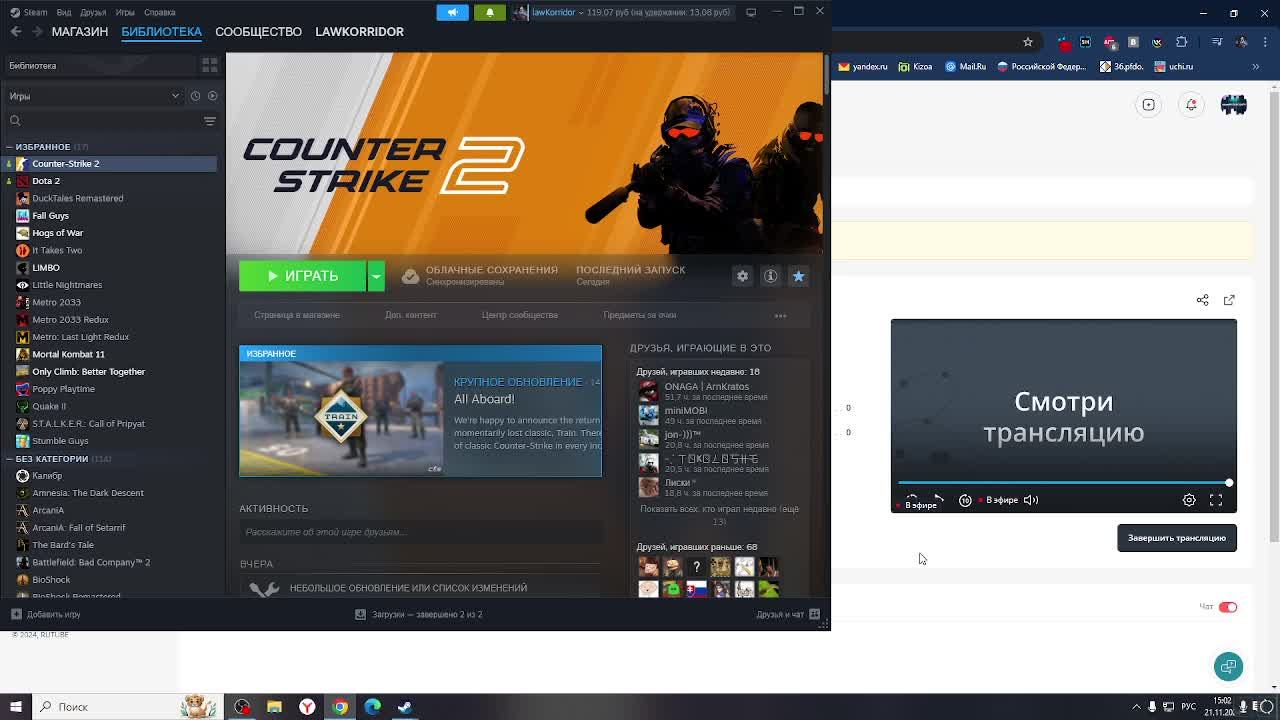Open МАГАЗИН tab in Steam
Screen dimensions: 1280x720
point(80,32)
